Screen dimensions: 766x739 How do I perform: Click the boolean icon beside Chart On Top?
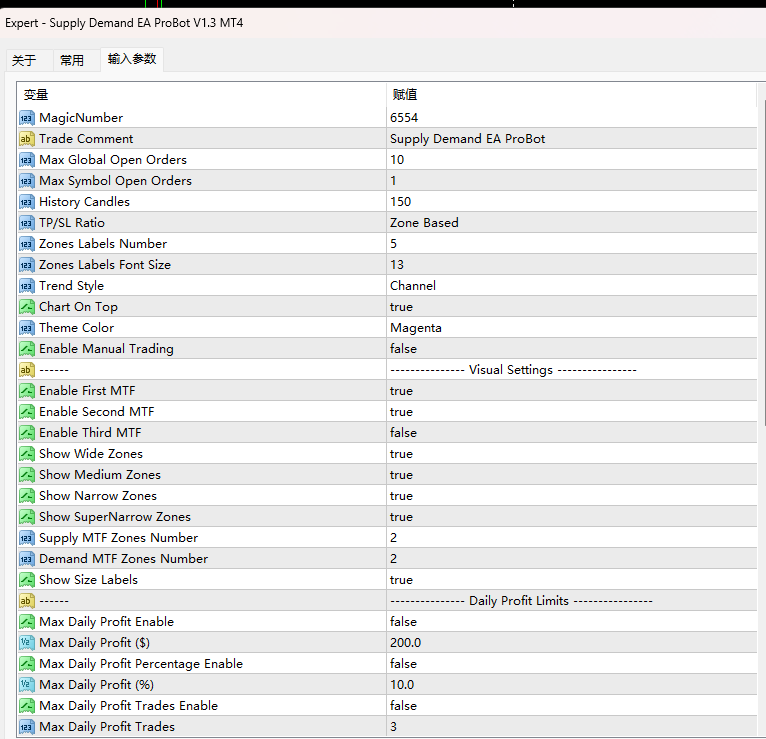pos(27,307)
